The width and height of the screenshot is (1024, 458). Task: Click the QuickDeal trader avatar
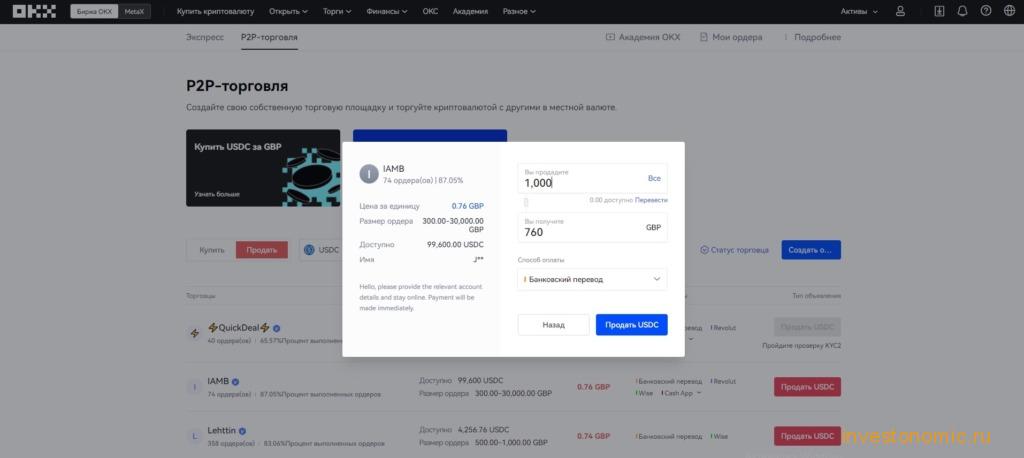coord(194,333)
